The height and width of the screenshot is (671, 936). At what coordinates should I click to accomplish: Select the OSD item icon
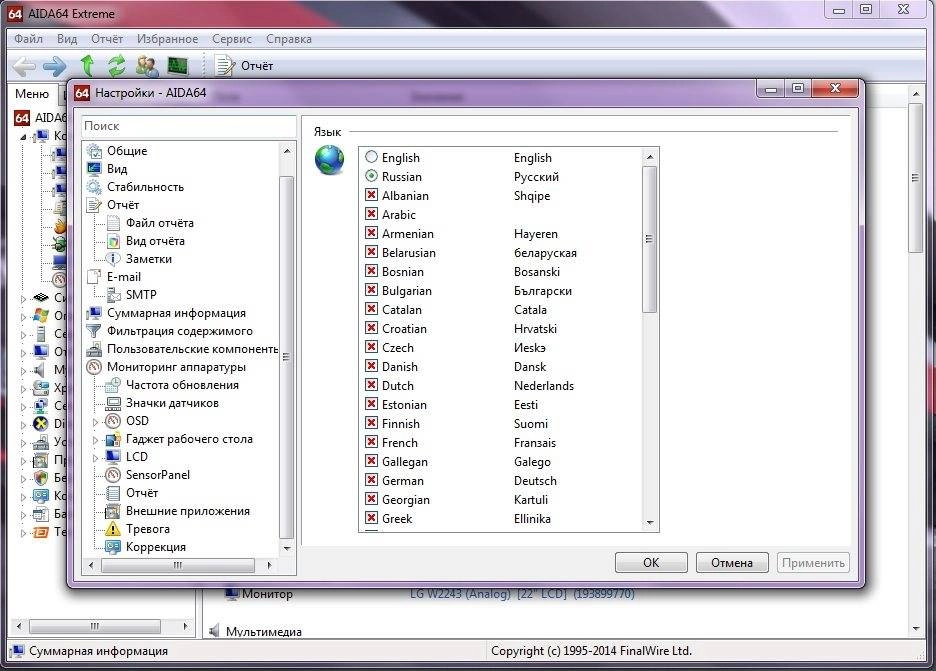pos(113,421)
